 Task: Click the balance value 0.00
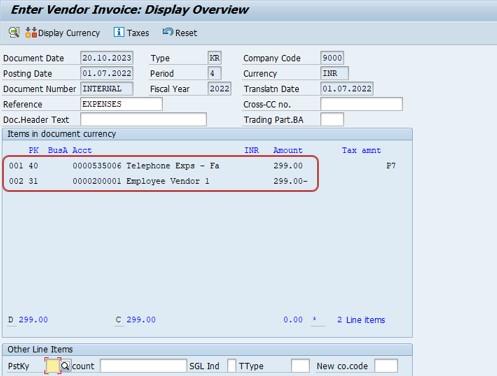click(293, 320)
